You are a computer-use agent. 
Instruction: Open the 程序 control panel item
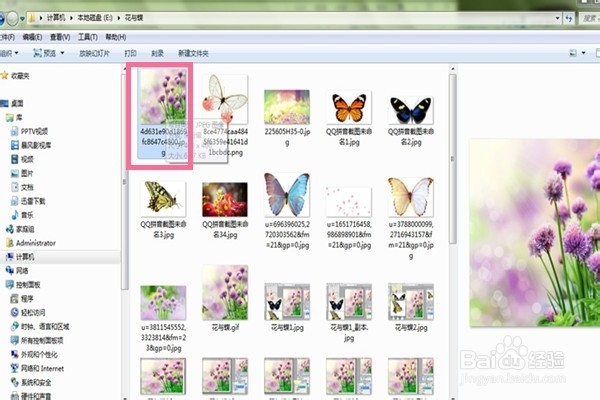[x=22, y=299]
